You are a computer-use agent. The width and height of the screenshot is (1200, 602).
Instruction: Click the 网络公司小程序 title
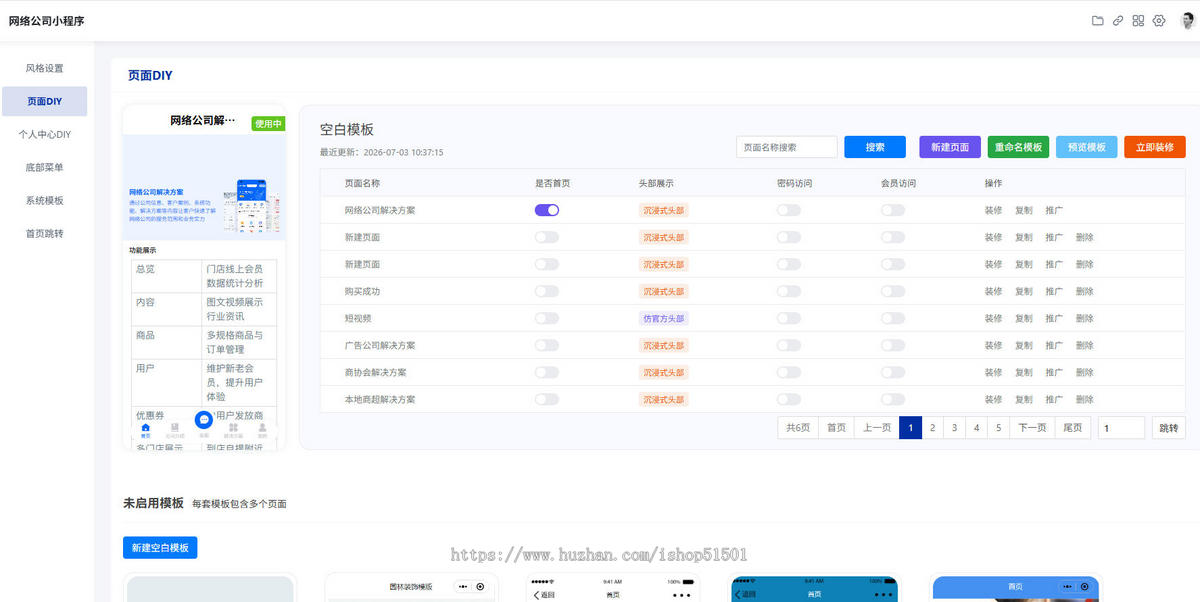46,21
